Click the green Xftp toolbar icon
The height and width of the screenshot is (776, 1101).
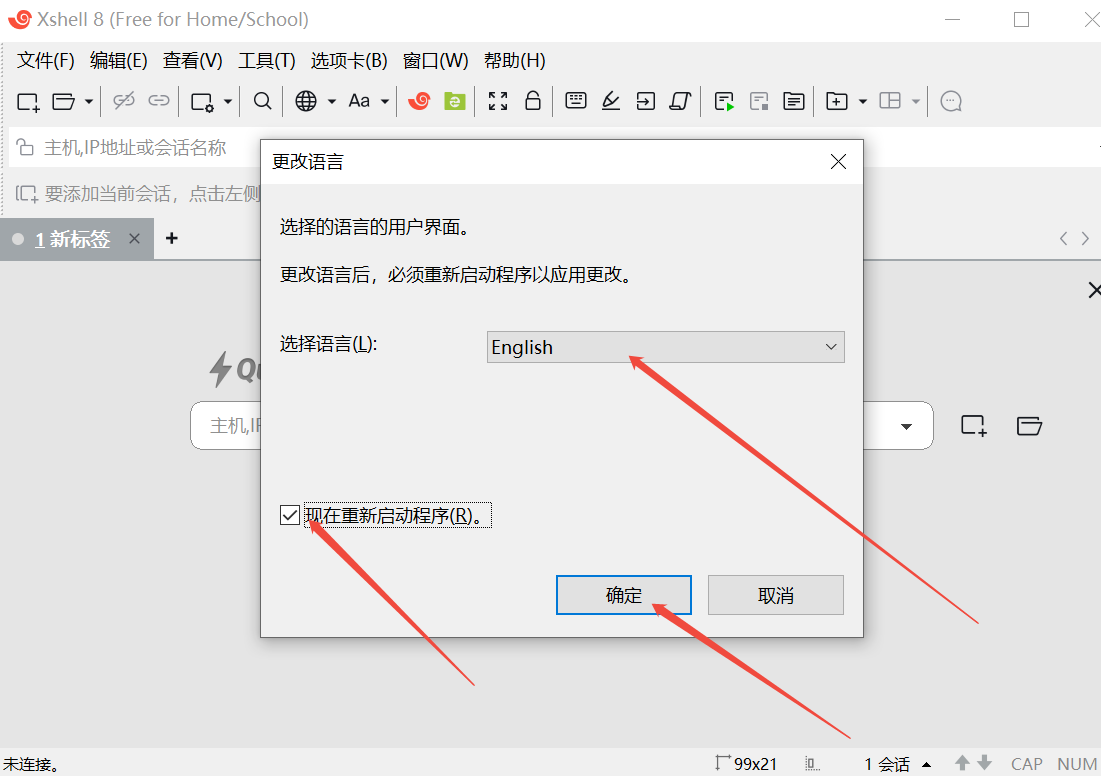pyautogui.click(x=455, y=101)
